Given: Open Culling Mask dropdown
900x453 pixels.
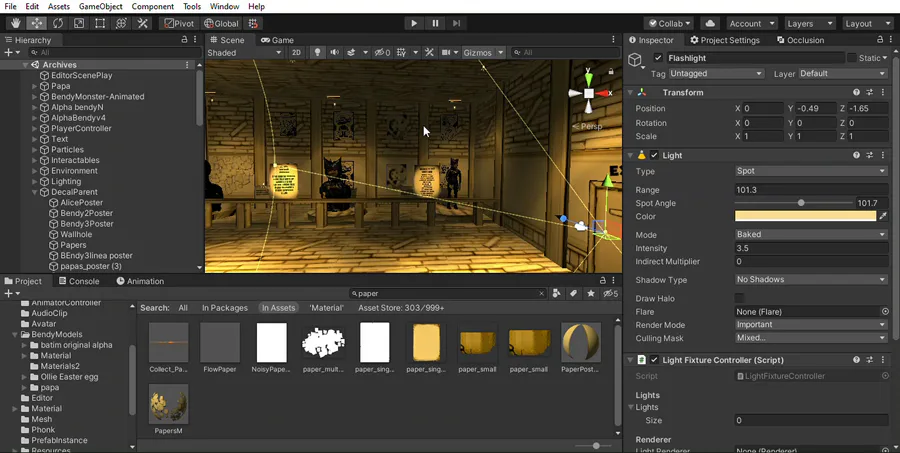Looking at the screenshot, I should point(811,338).
